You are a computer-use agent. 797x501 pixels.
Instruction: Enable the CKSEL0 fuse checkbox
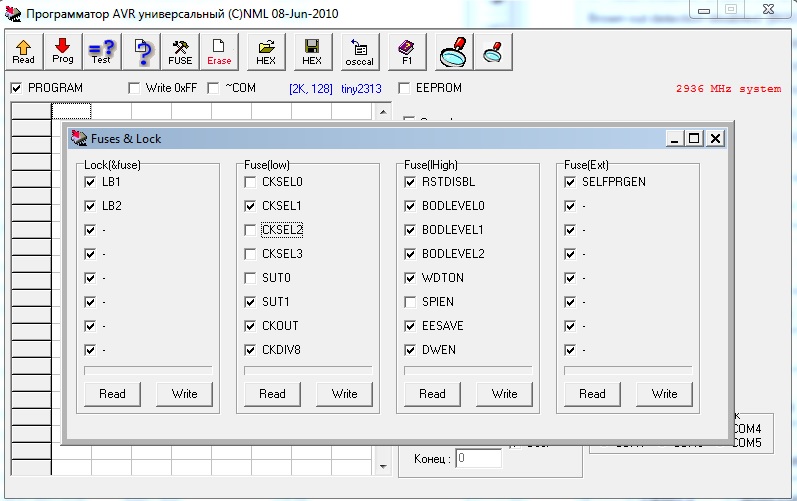tap(251, 182)
